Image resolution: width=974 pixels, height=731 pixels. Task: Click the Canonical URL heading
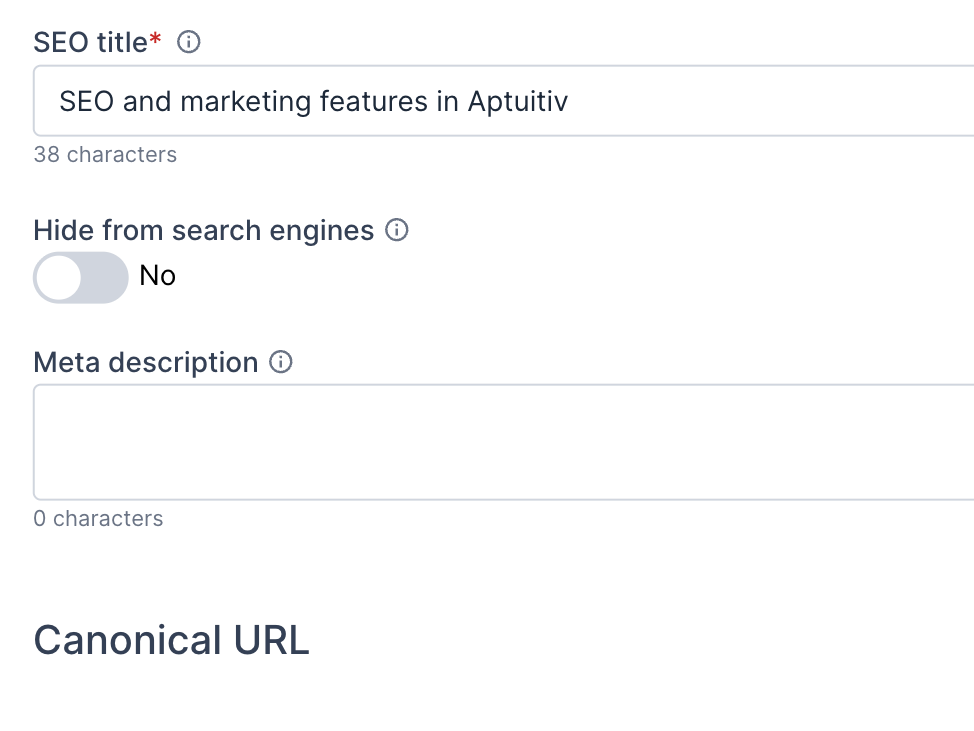coord(171,639)
